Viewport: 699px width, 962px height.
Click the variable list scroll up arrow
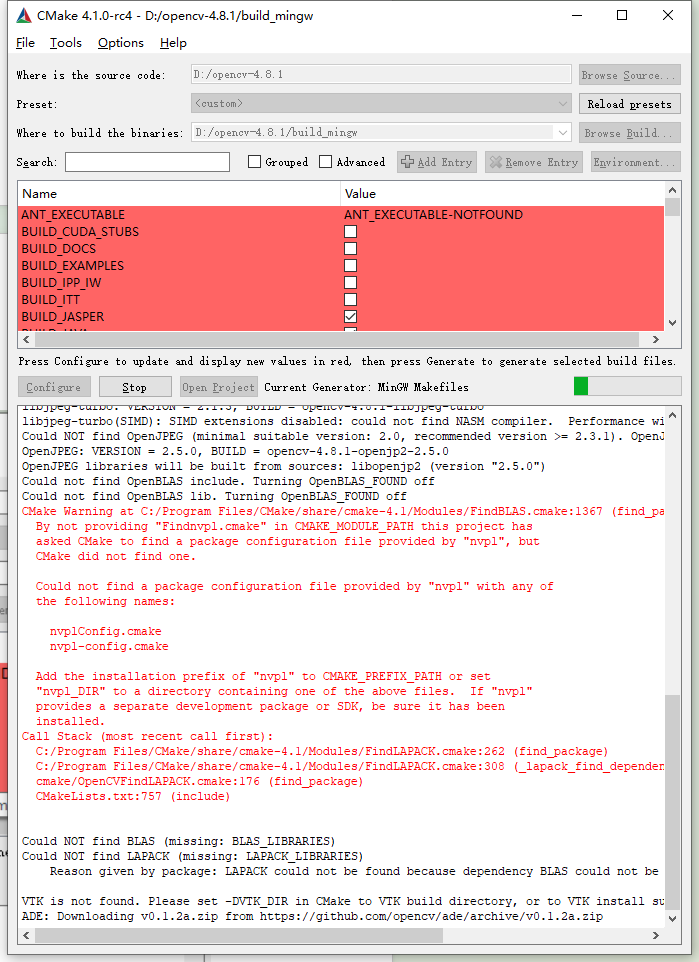click(x=673, y=190)
